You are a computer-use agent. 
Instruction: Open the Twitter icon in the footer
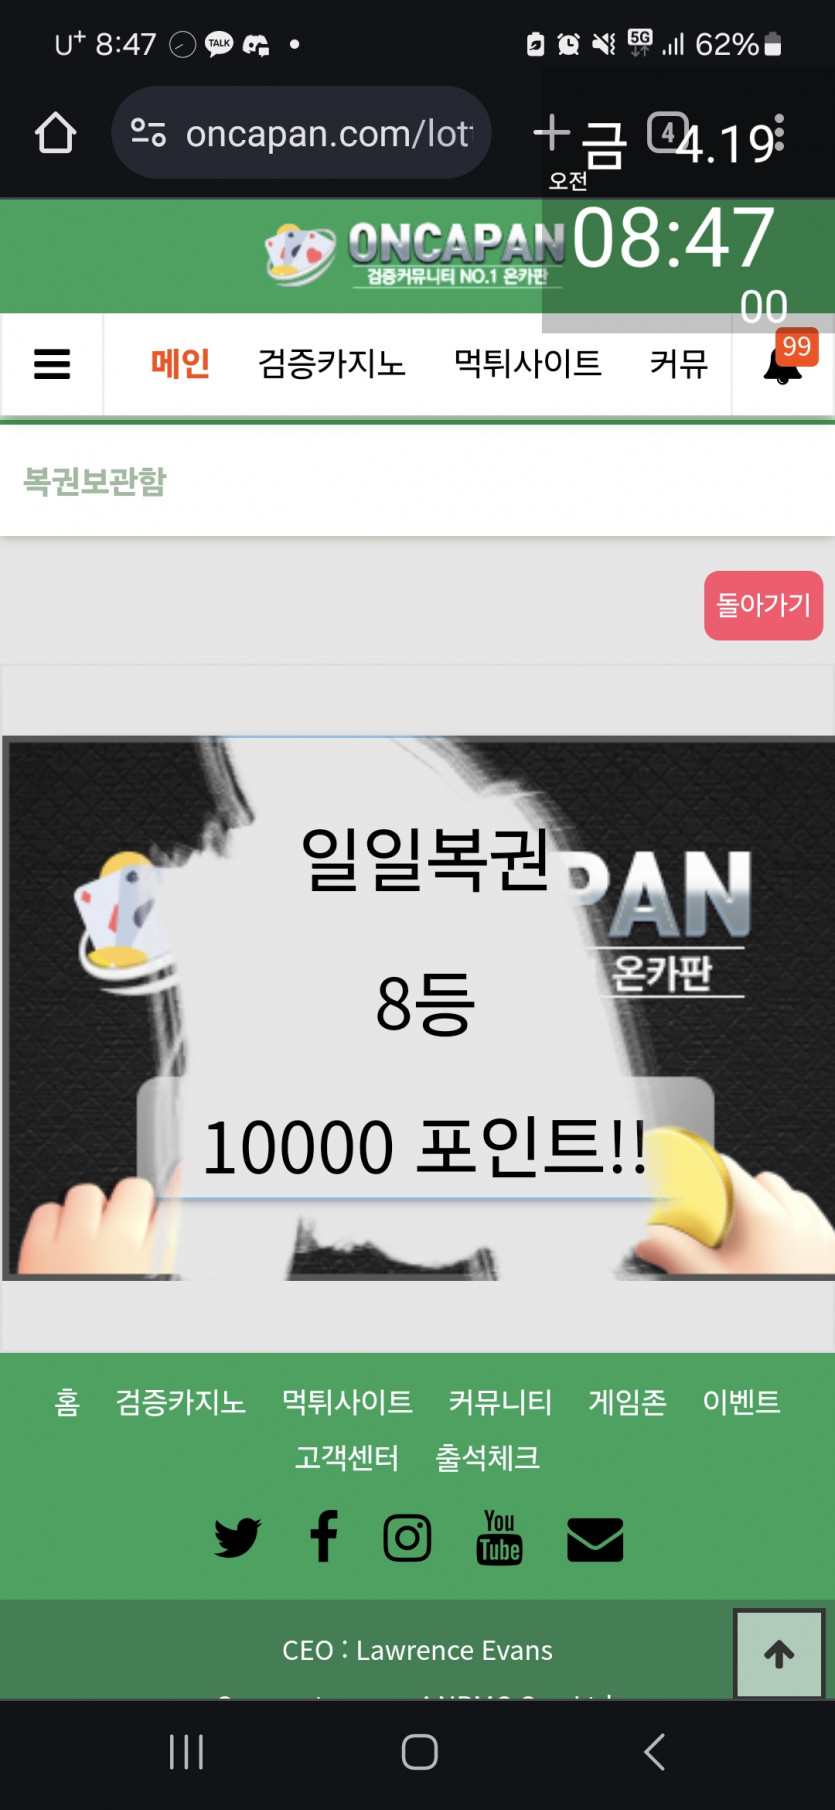[x=237, y=1538]
